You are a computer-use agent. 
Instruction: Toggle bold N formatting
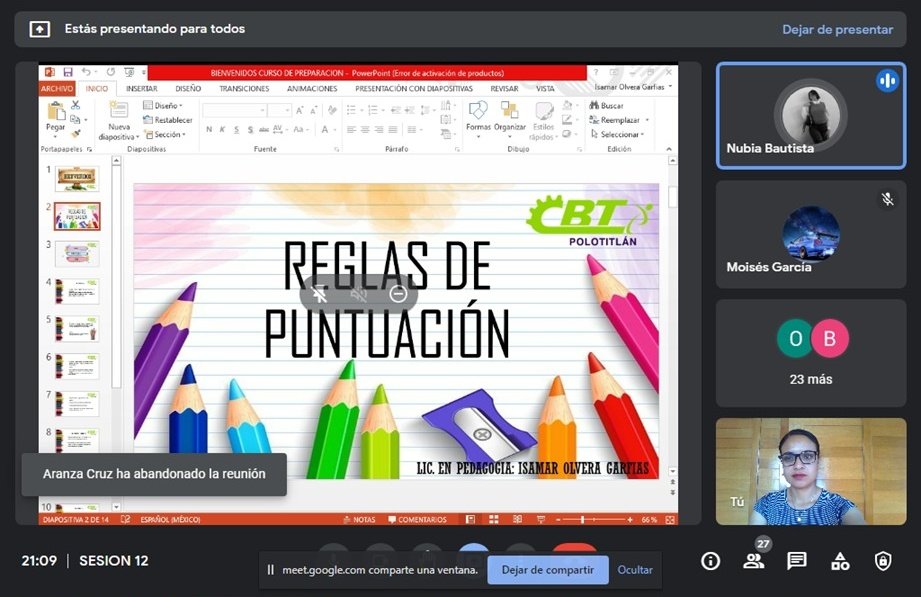click(209, 129)
